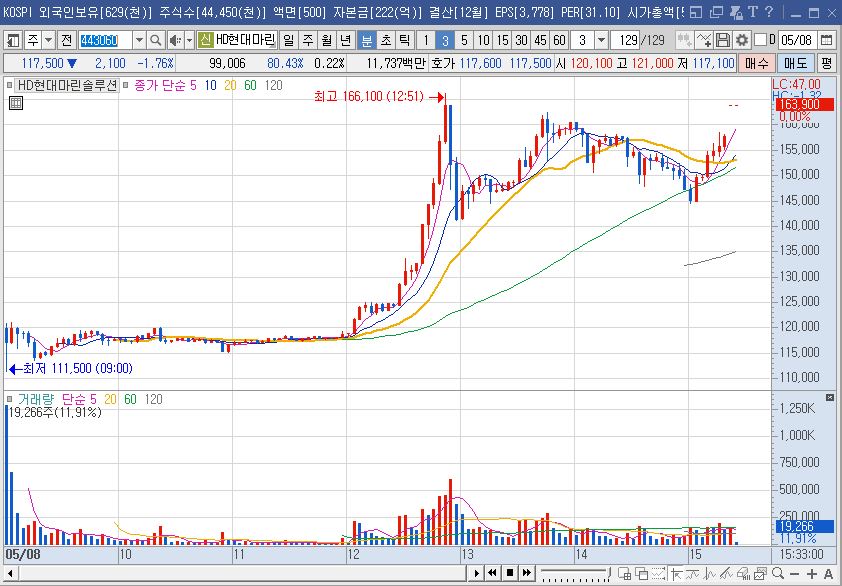Toggle the HD현대마린솔루션 series legend marker
Viewport: 842px width, 586px height.
pyautogui.click(x=9, y=85)
